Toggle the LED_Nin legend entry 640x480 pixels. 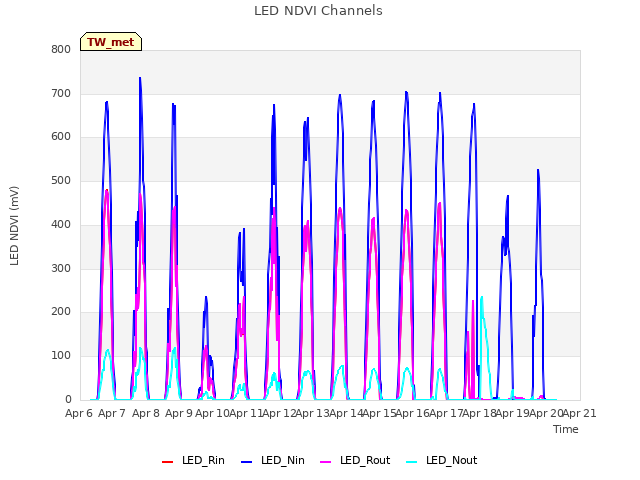[x=273, y=460]
